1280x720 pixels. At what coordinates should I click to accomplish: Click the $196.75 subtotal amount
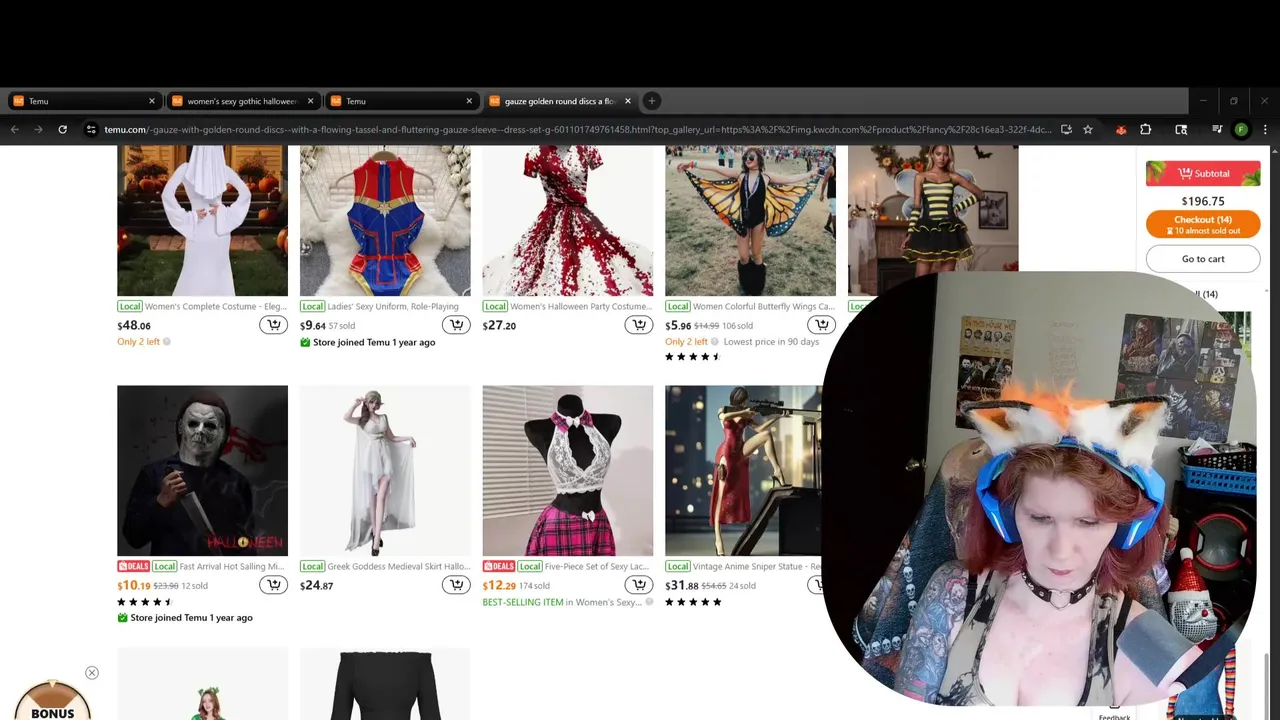(x=1203, y=201)
